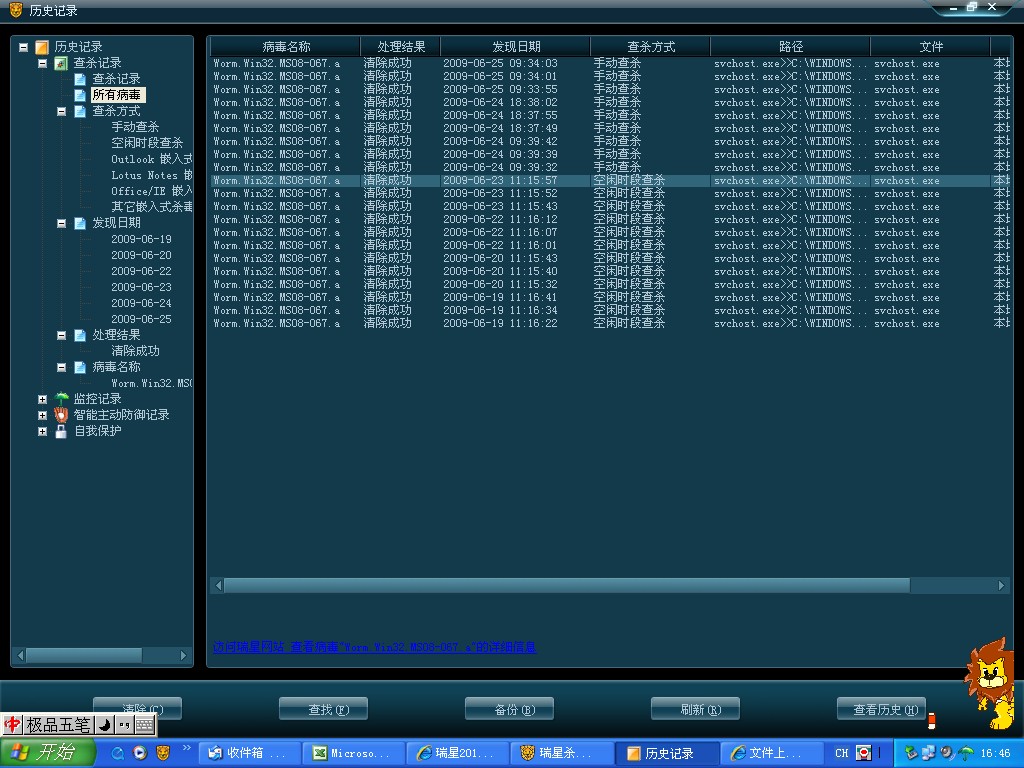Click the 监控记录 umbrella icon
The height and width of the screenshot is (768, 1024).
click(x=61, y=398)
